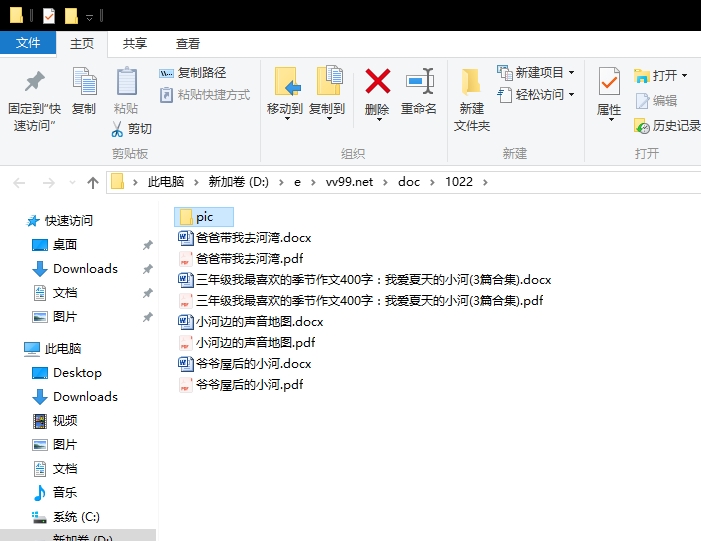Click the Properties checkmark icon
The height and width of the screenshot is (541, 701).
click(609, 81)
